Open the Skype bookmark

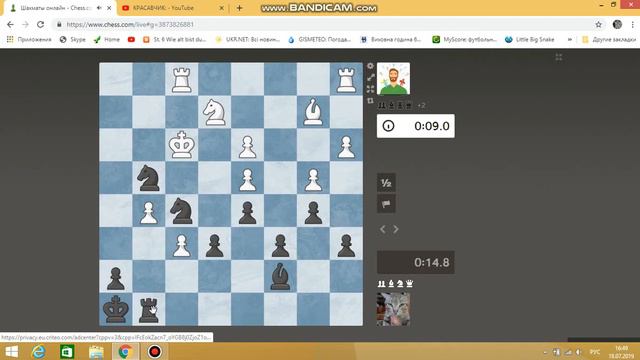coord(73,40)
